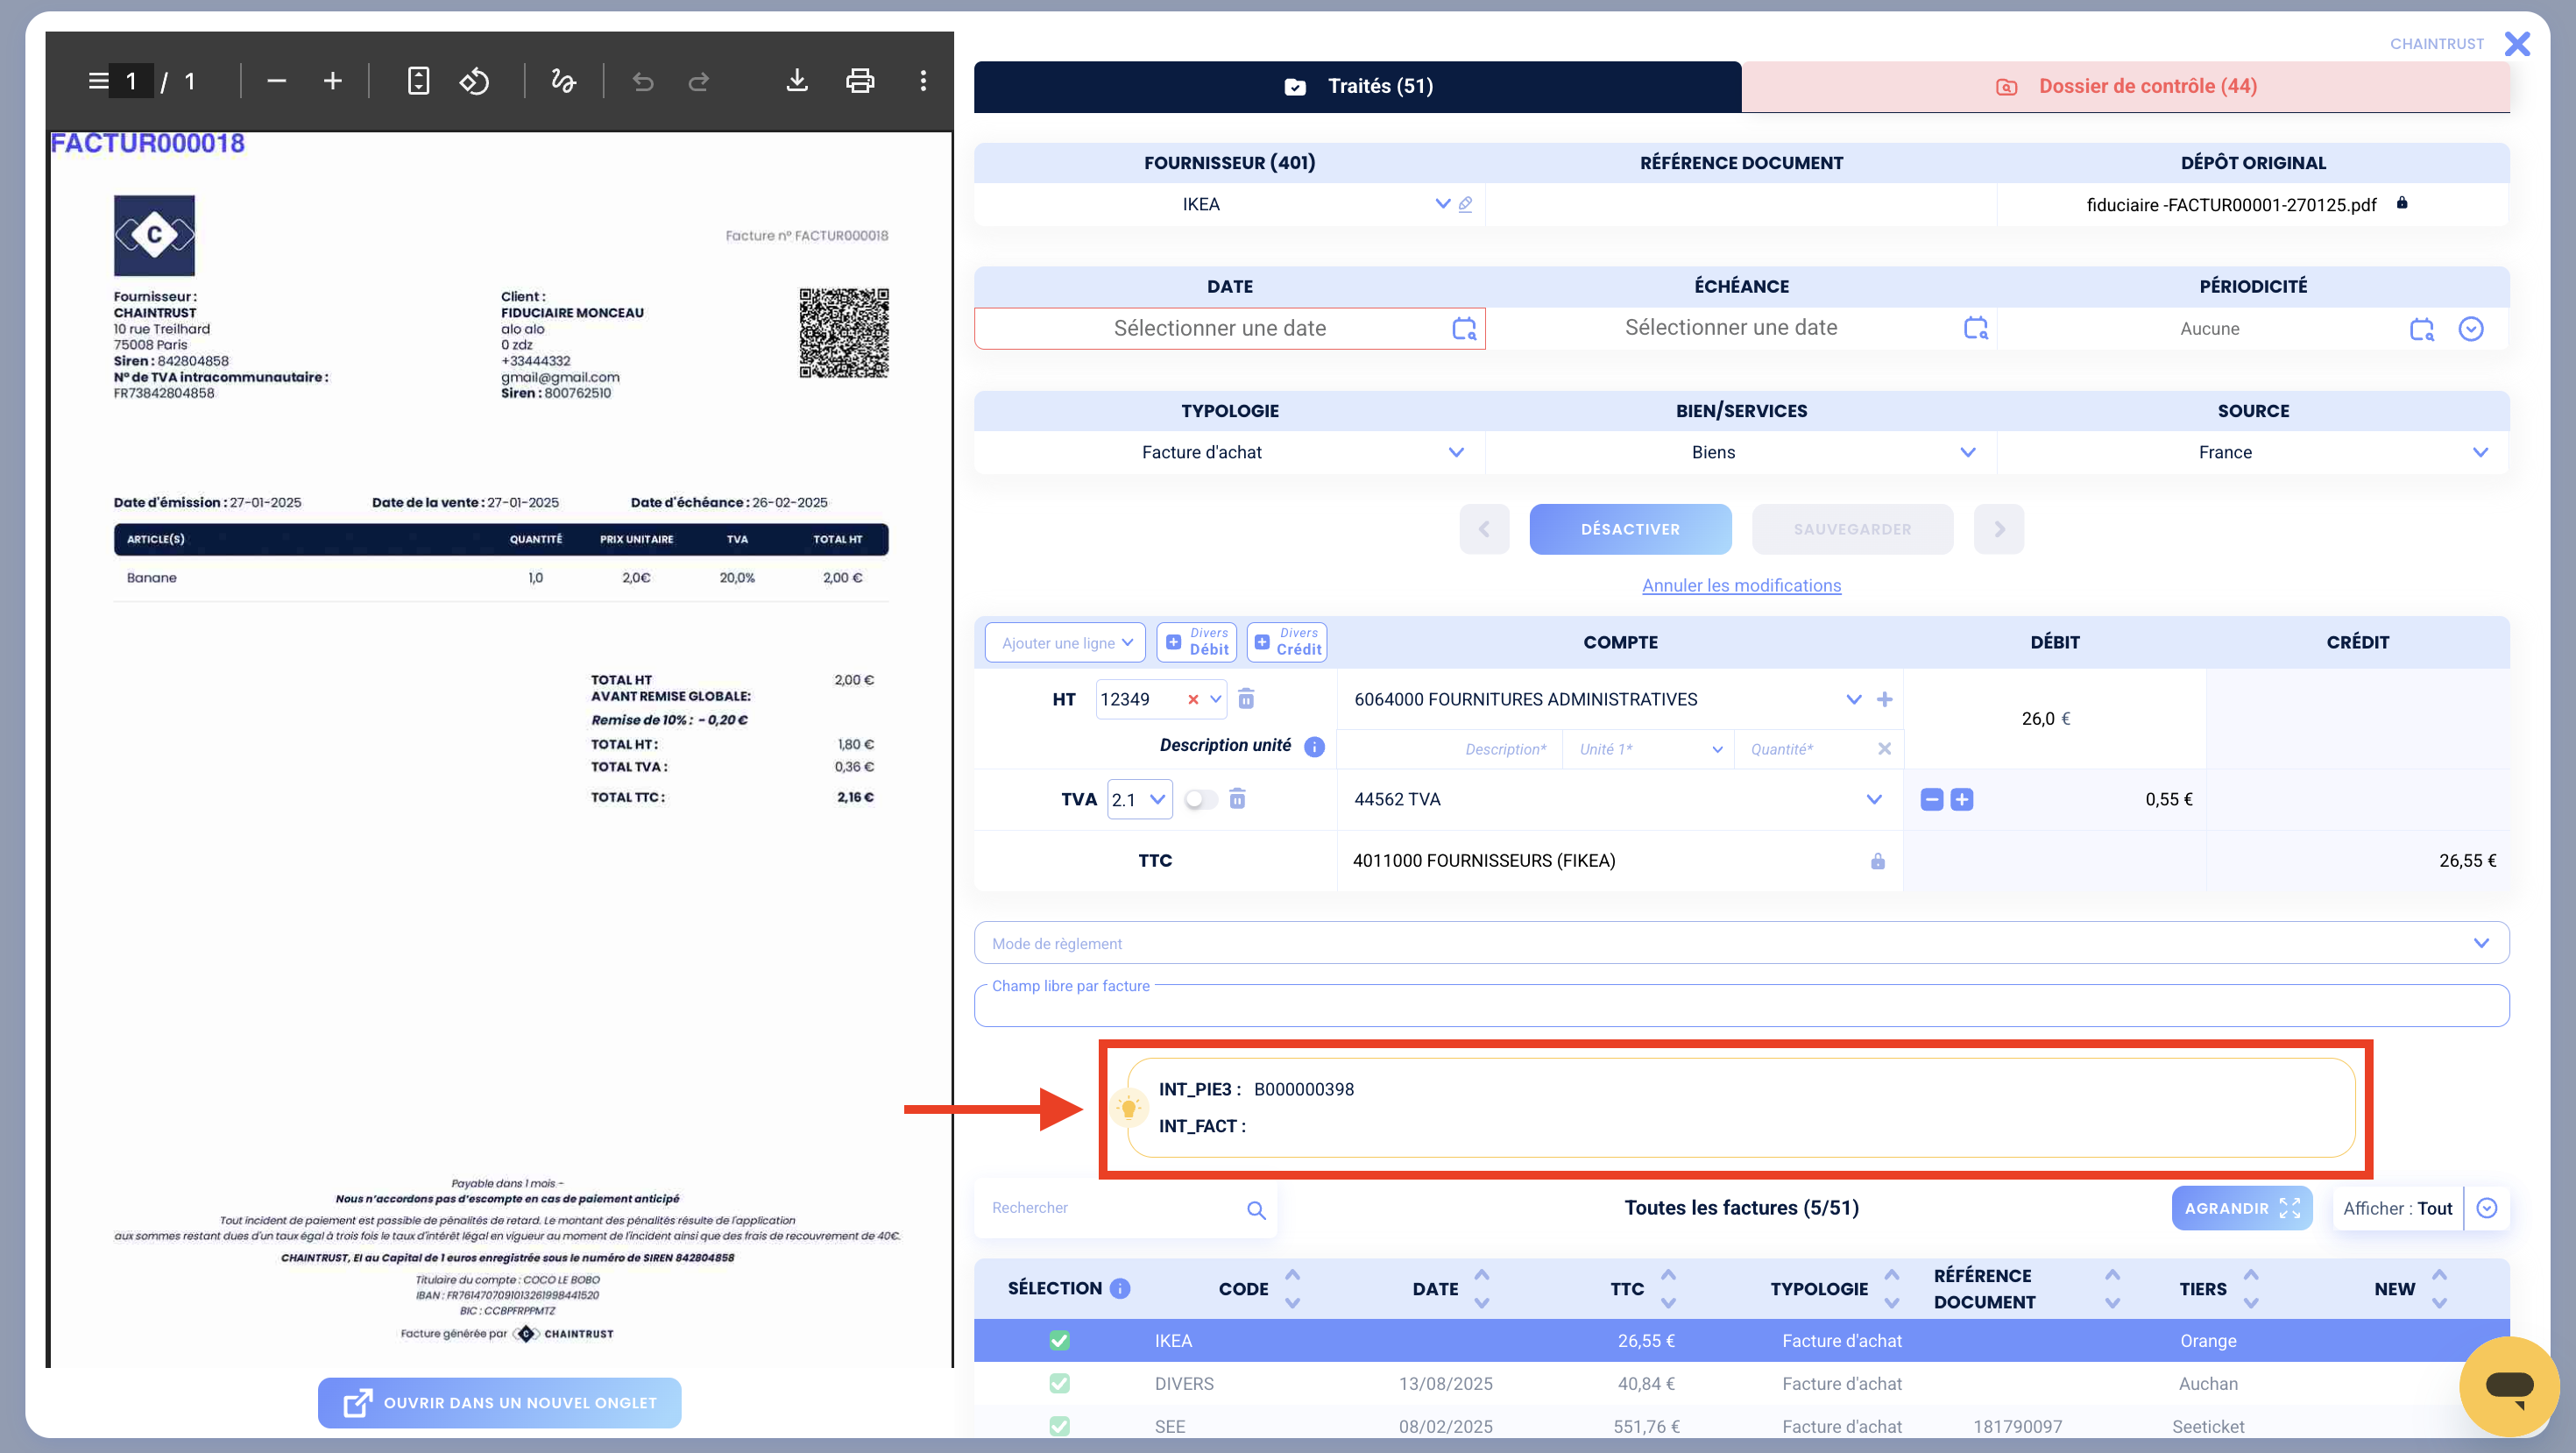Uncheck the SEE invoice row checkbox

point(1059,1427)
